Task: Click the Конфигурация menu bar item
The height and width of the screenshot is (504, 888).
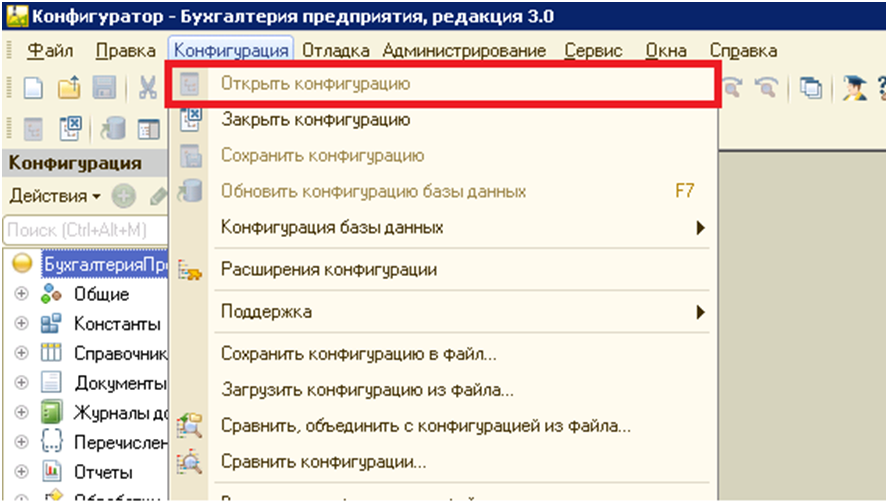Action: (x=230, y=50)
